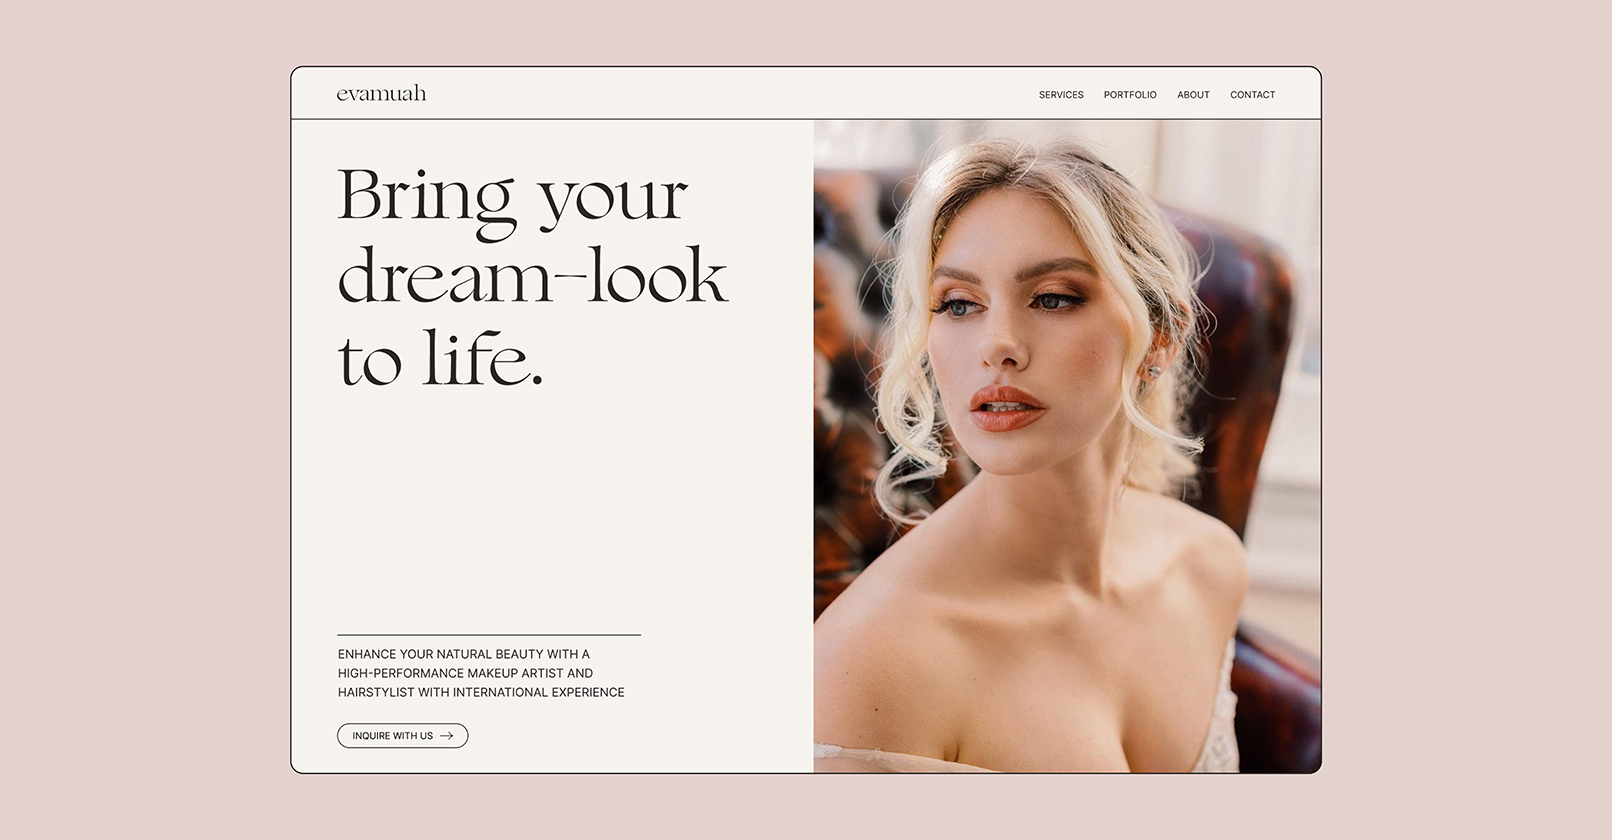Click the arrow icon in Inquire button
Screen dimensions: 1612x840
pyautogui.click(x=446, y=736)
